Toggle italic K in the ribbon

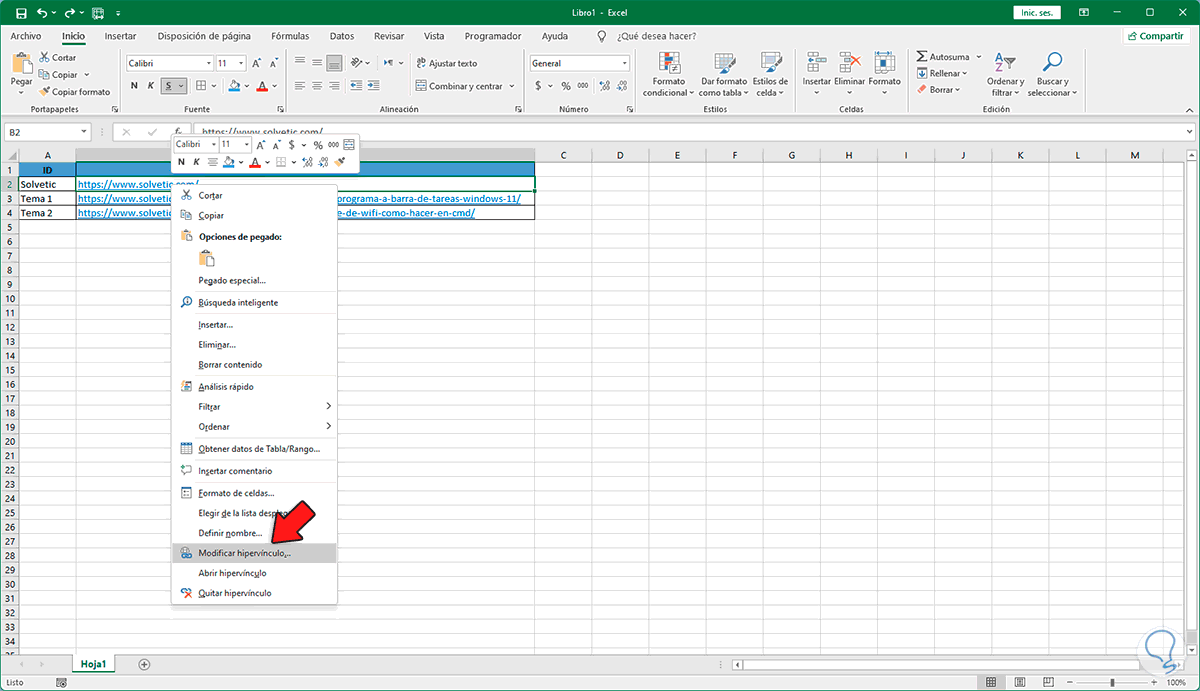(150, 86)
